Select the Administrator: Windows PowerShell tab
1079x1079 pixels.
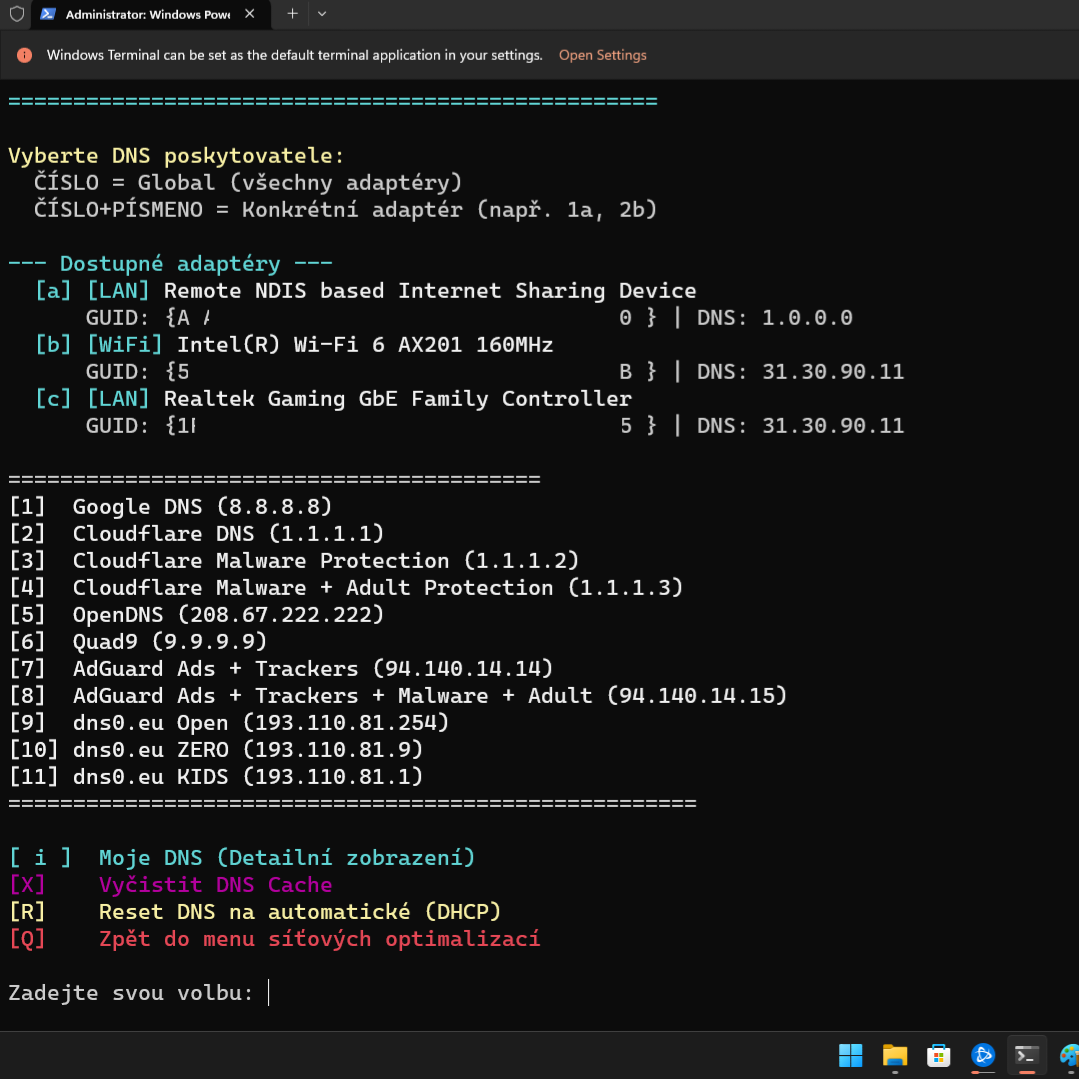[145, 15]
